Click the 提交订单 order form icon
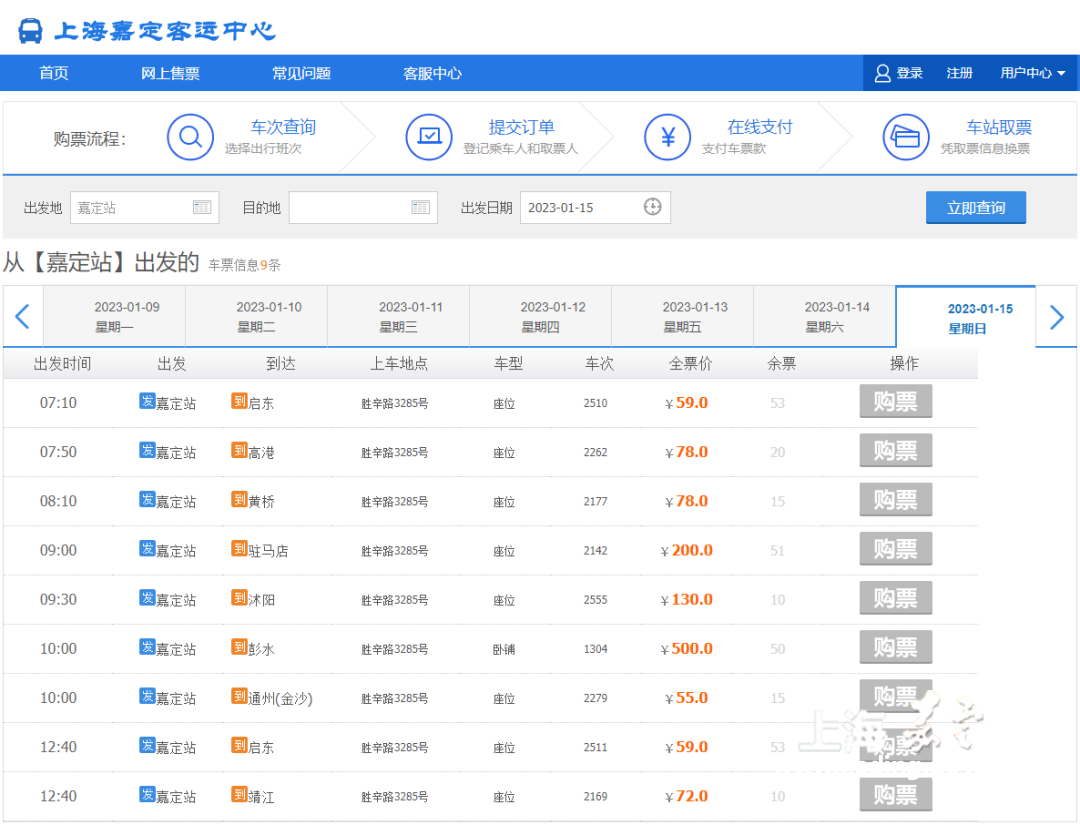 [x=429, y=138]
